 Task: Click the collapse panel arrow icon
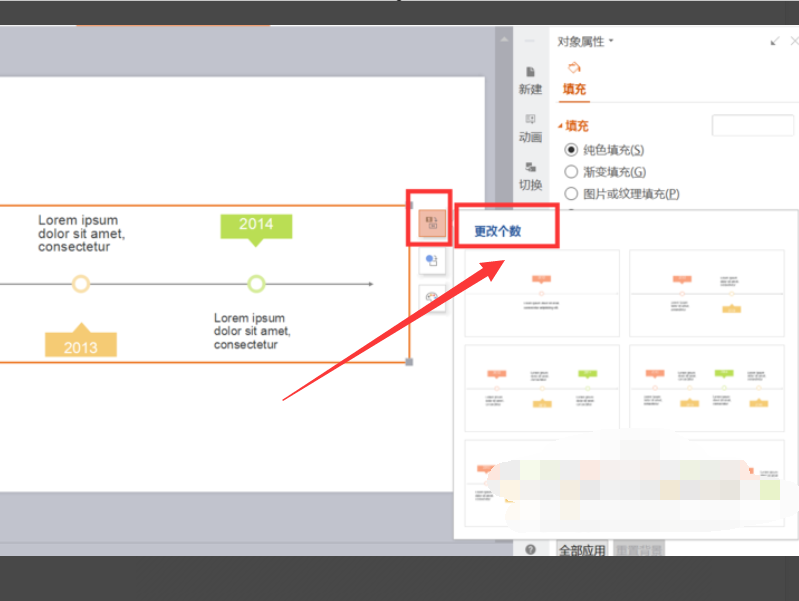(x=775, y=41)
